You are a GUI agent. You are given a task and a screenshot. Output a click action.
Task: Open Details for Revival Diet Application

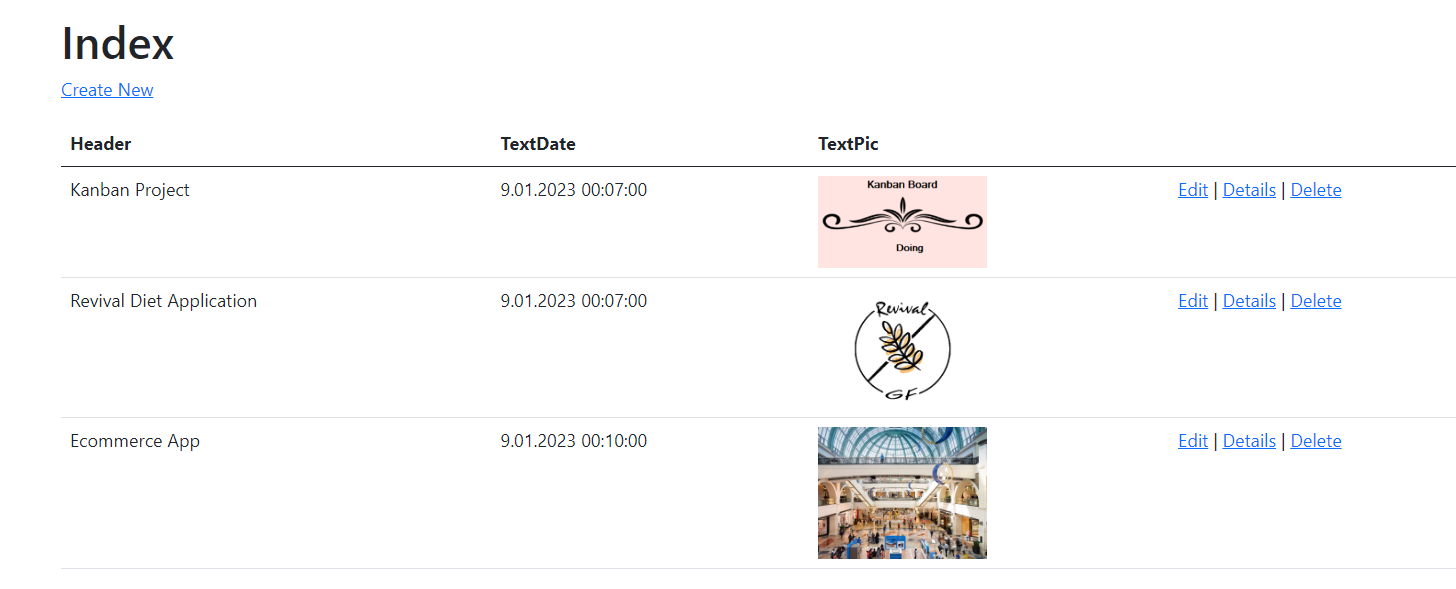[1249, 301]
